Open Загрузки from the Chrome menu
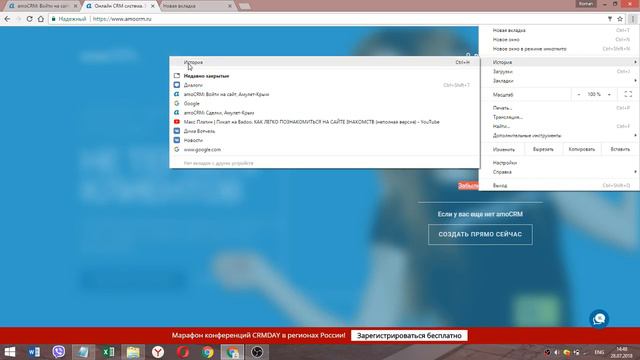 pyautogui.click(x=559, y=71)
